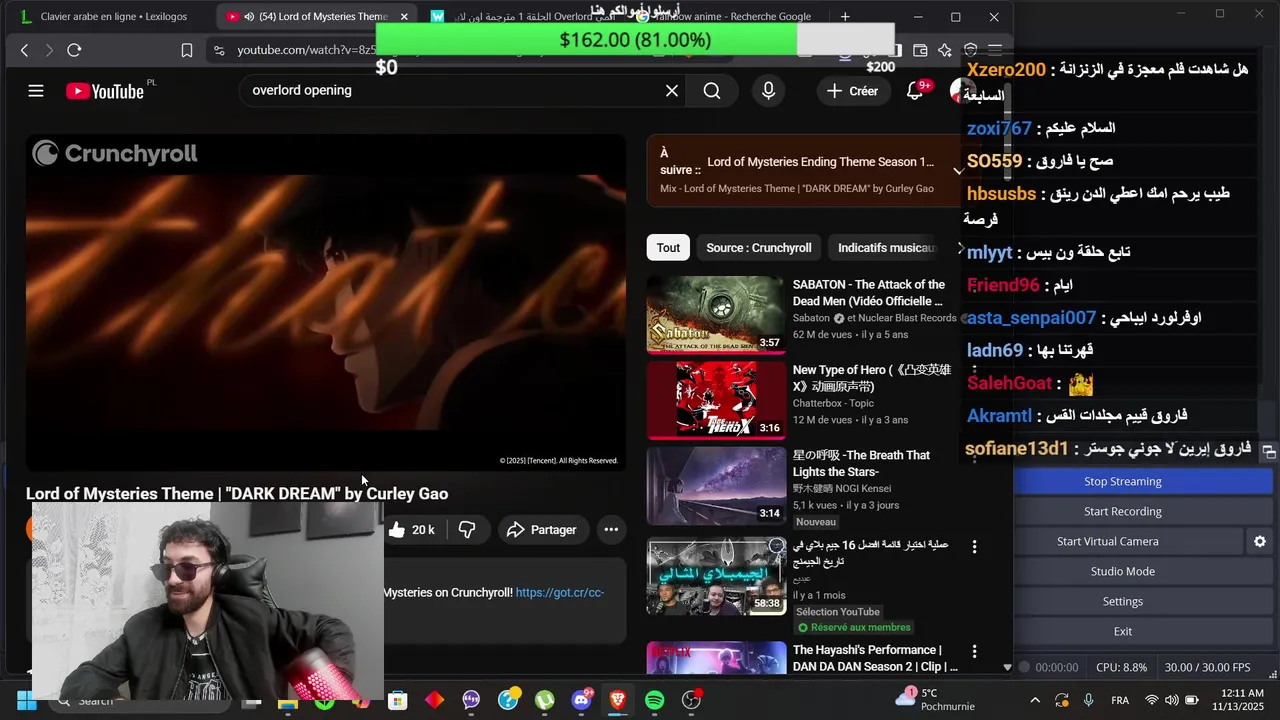Open the Brave browser main menu

(994, 50)
